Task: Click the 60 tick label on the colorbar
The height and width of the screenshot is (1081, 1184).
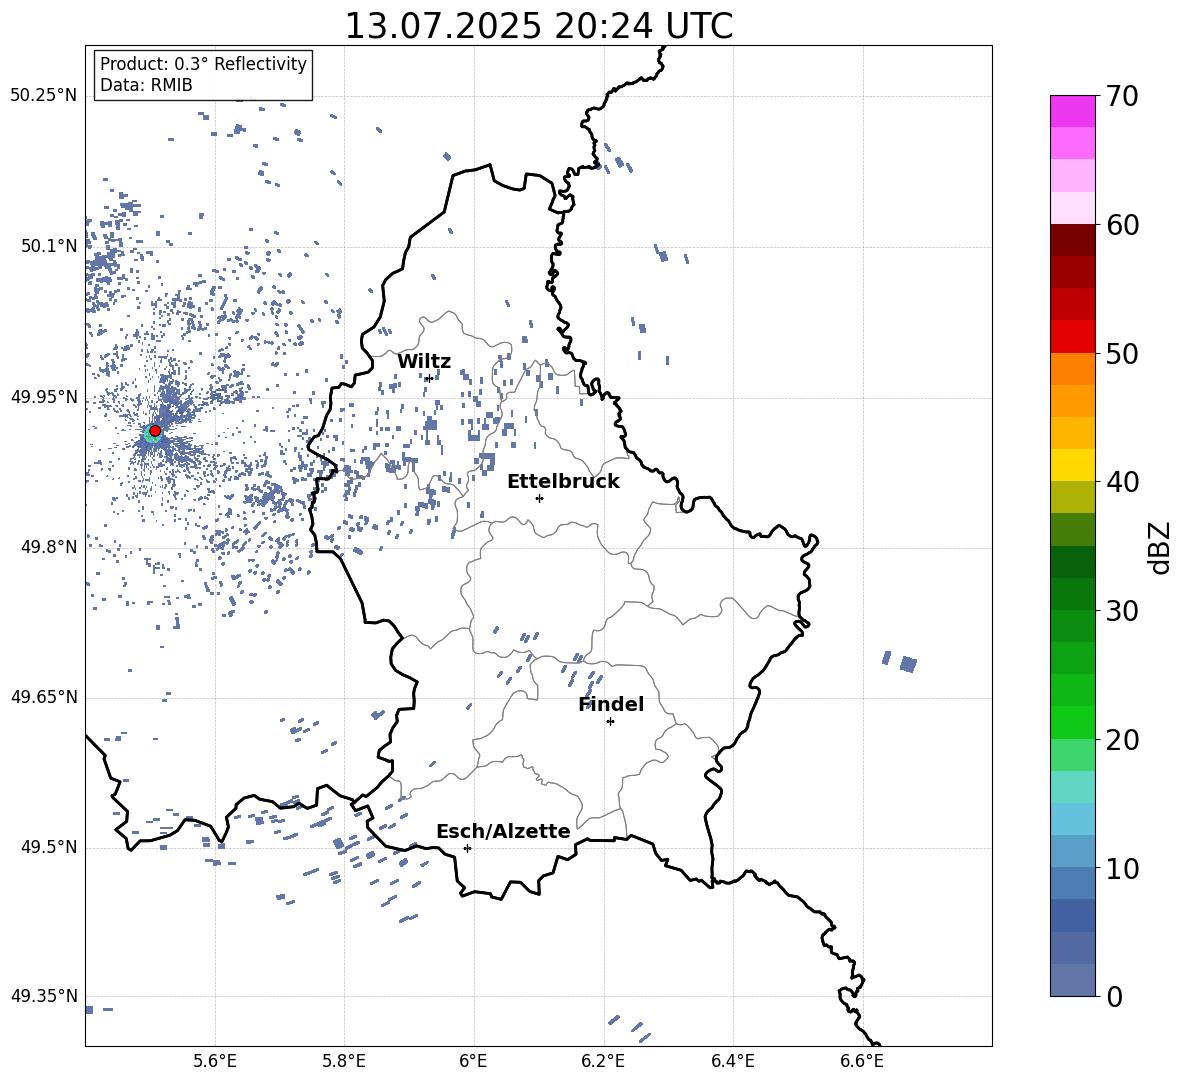Action: click(x=1122, y=225)
